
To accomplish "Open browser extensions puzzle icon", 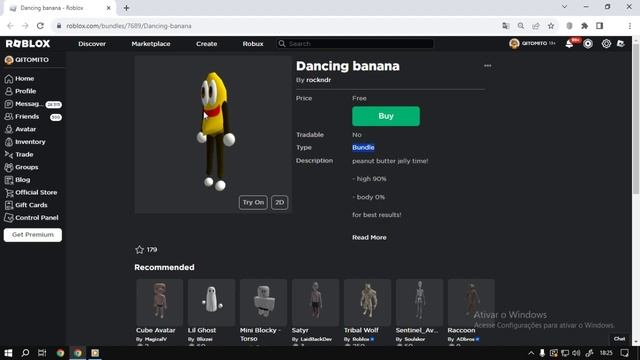I will coord(584,26).
